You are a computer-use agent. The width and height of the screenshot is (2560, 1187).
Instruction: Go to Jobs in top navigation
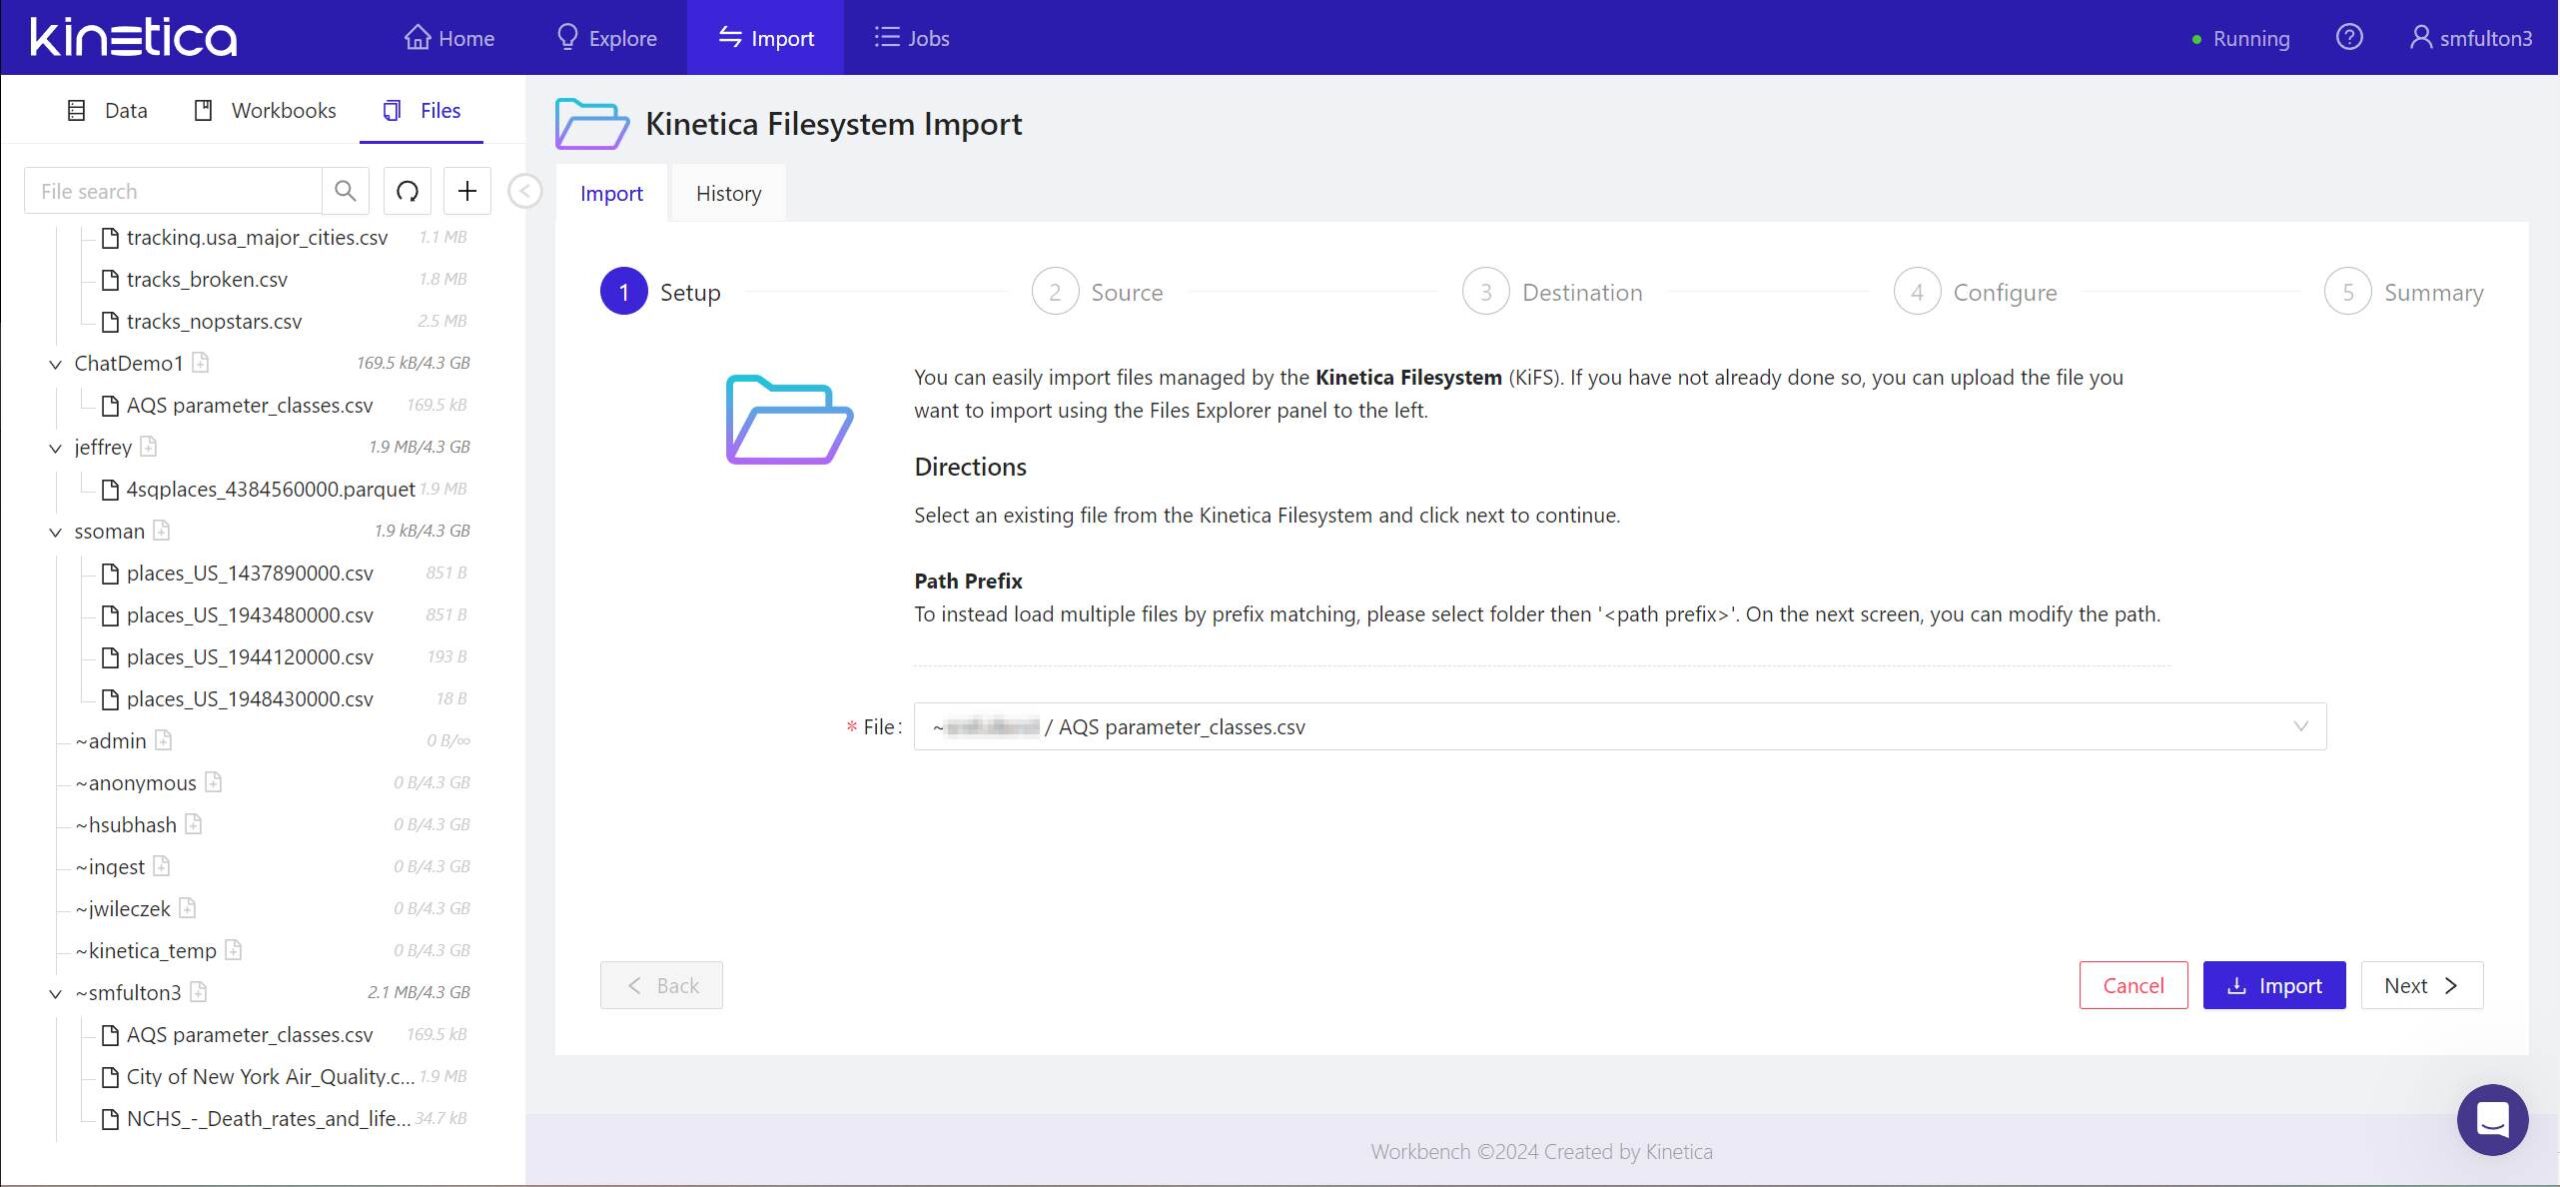(x=911, y=38)
